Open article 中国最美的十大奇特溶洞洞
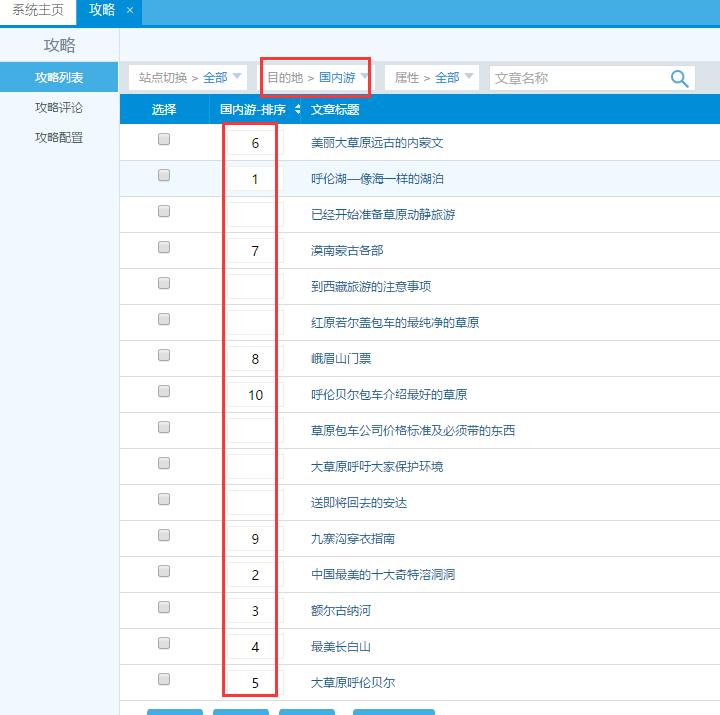The width and height of the screenshot is (720, 715). [383, 574]
